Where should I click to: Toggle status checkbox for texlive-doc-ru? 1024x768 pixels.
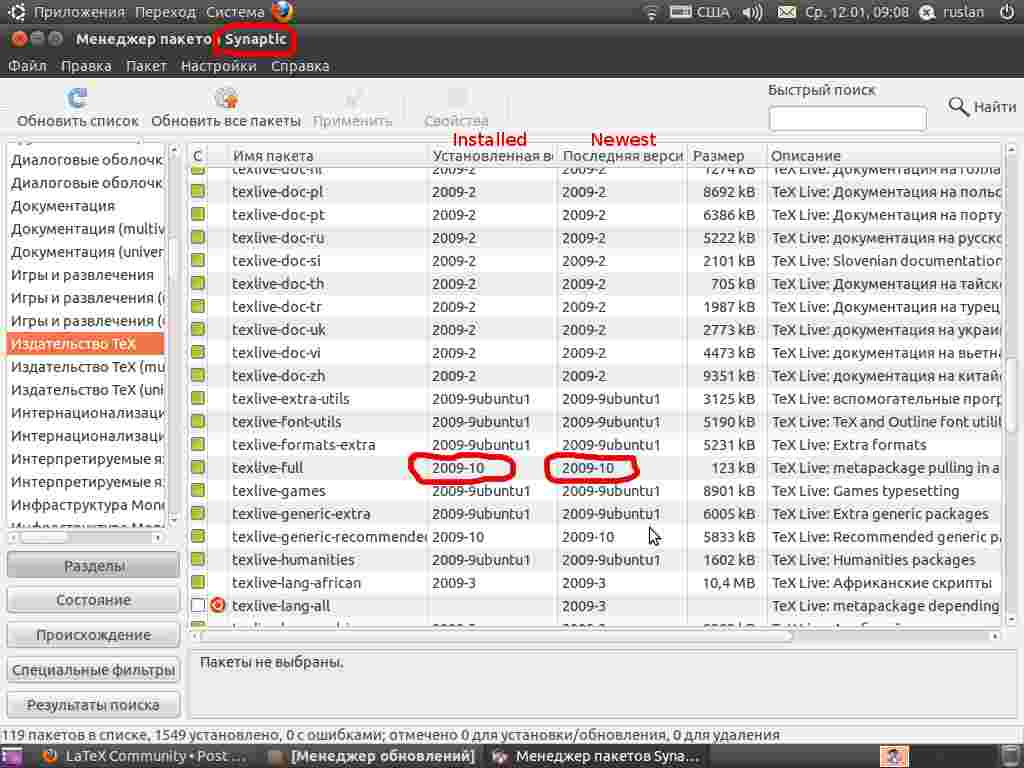[198, 237]
